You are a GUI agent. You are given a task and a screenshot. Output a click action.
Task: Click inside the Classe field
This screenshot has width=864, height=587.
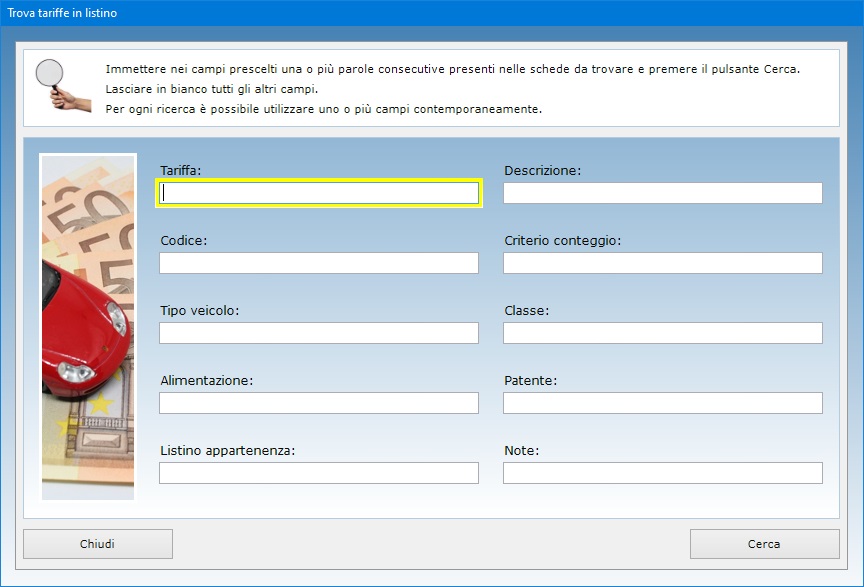point(662,333)
